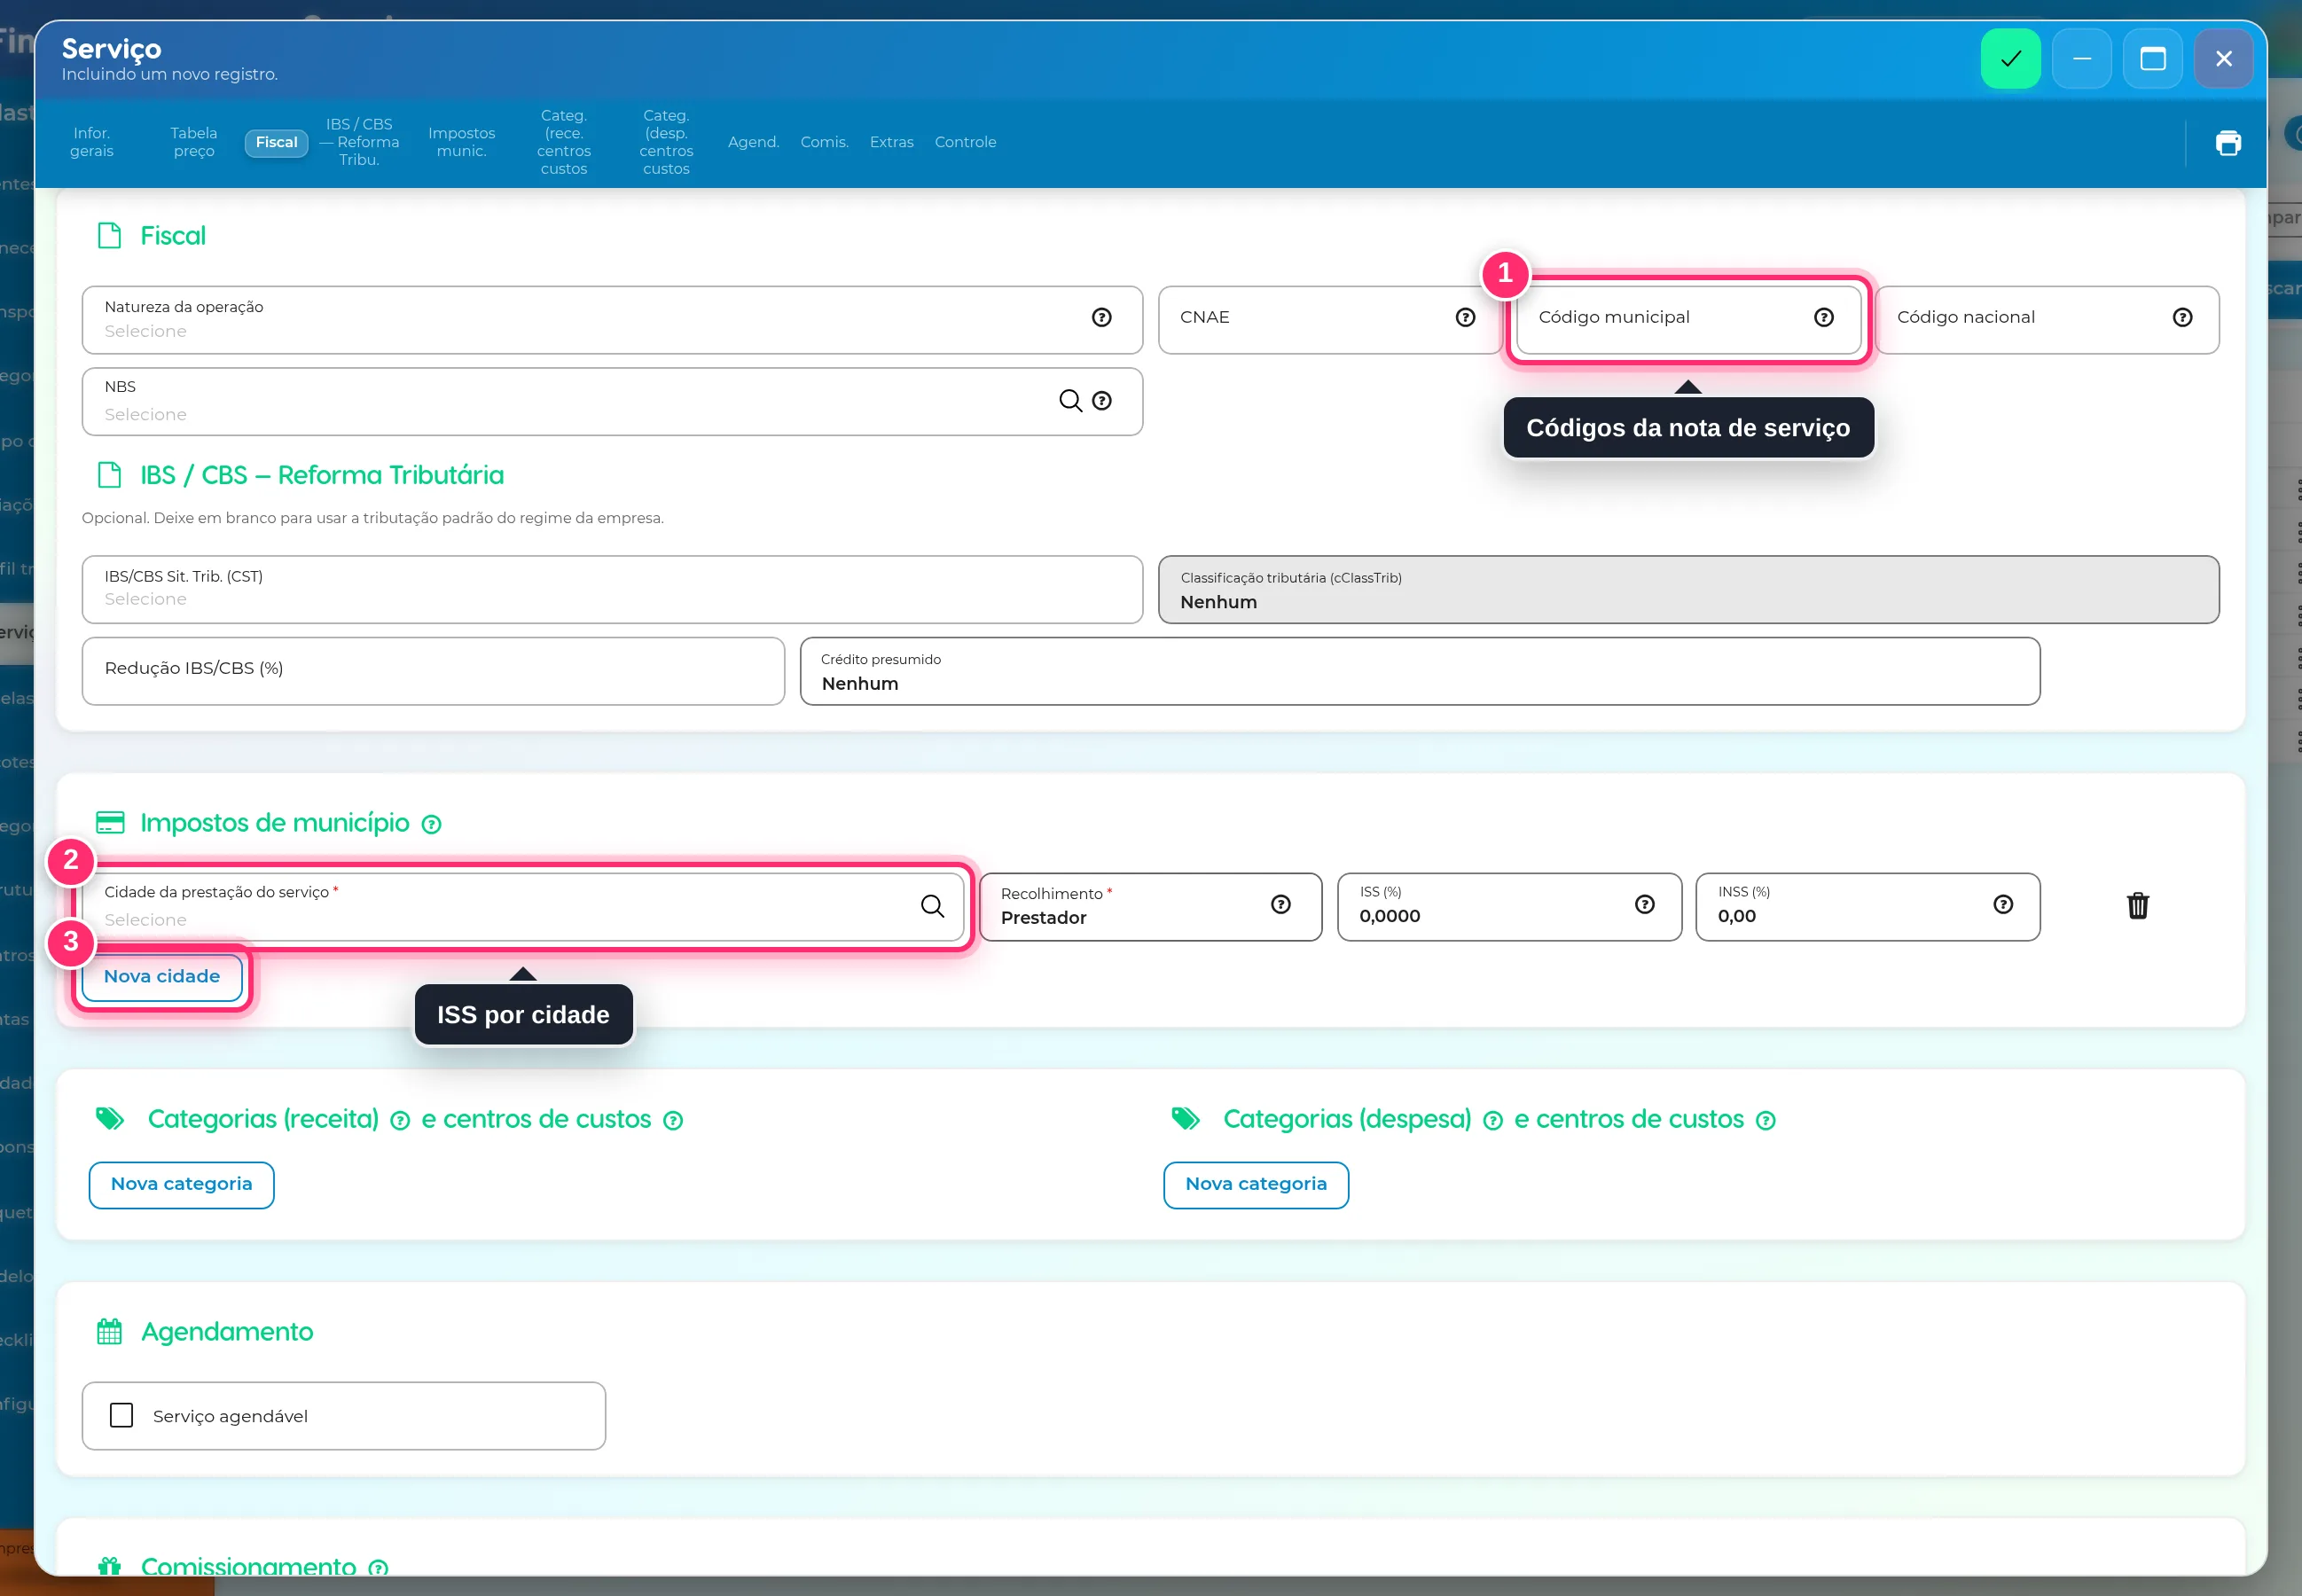Click help icon beside Comissionamento heading
The image size is (2302, 1596).
(x=378, y=1568)
